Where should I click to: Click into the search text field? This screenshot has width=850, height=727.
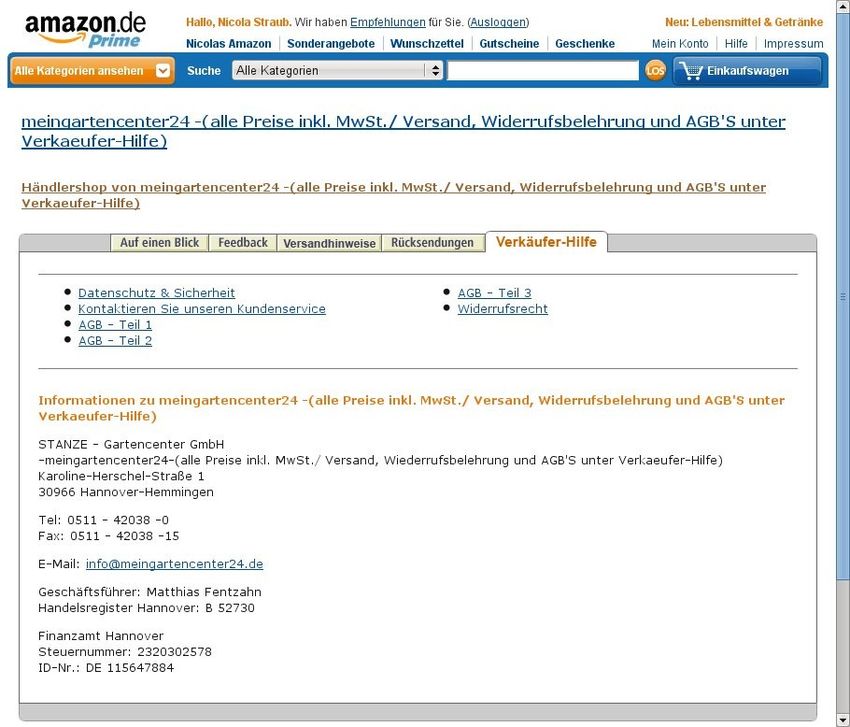542,71
